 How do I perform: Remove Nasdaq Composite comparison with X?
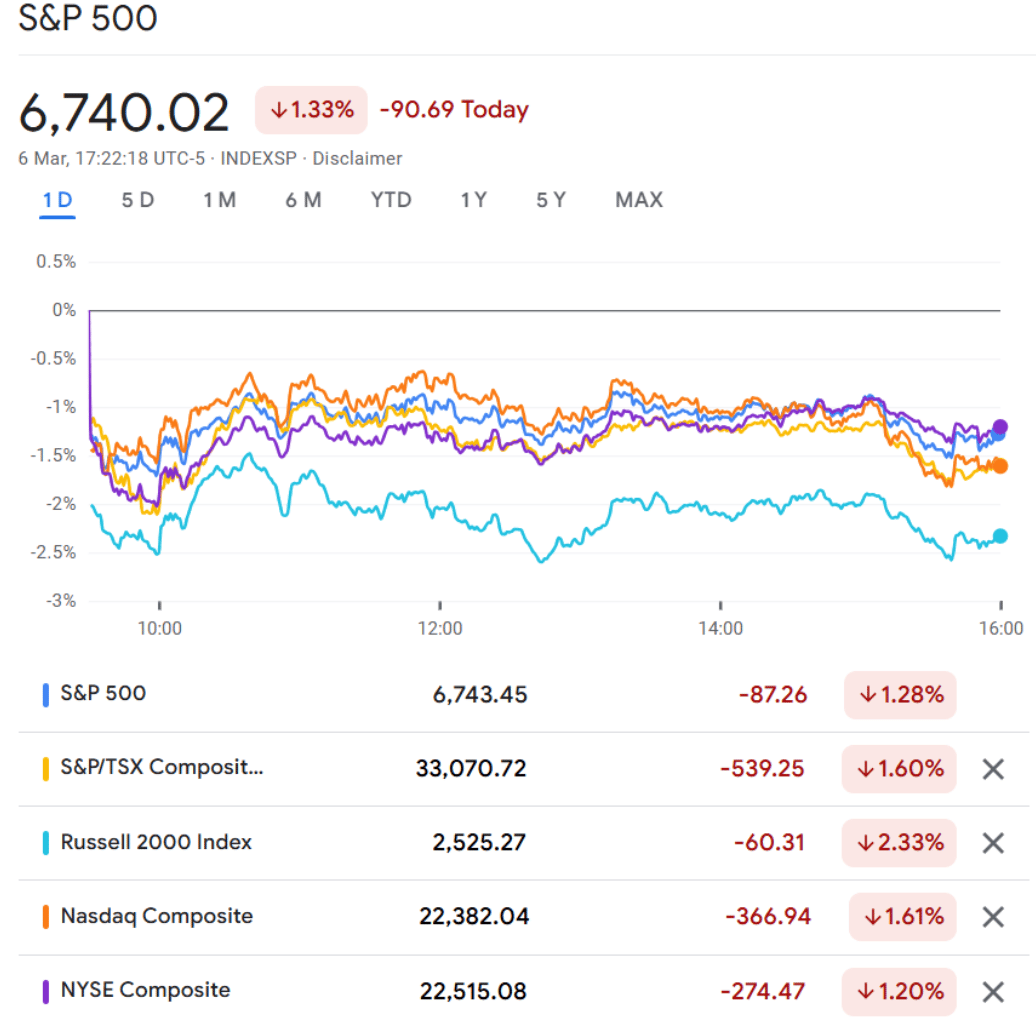pos(992,917)
